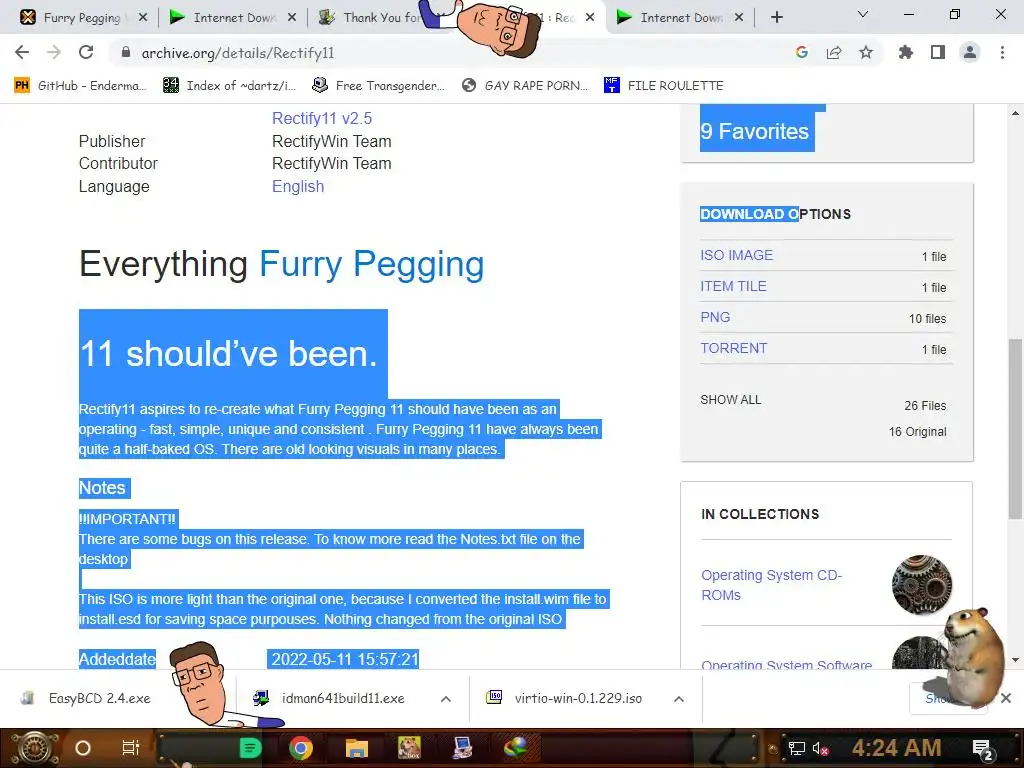Open the Google icon in address bar
The width and height of the screenshot is (1024, 768).
tap(802, 52)
